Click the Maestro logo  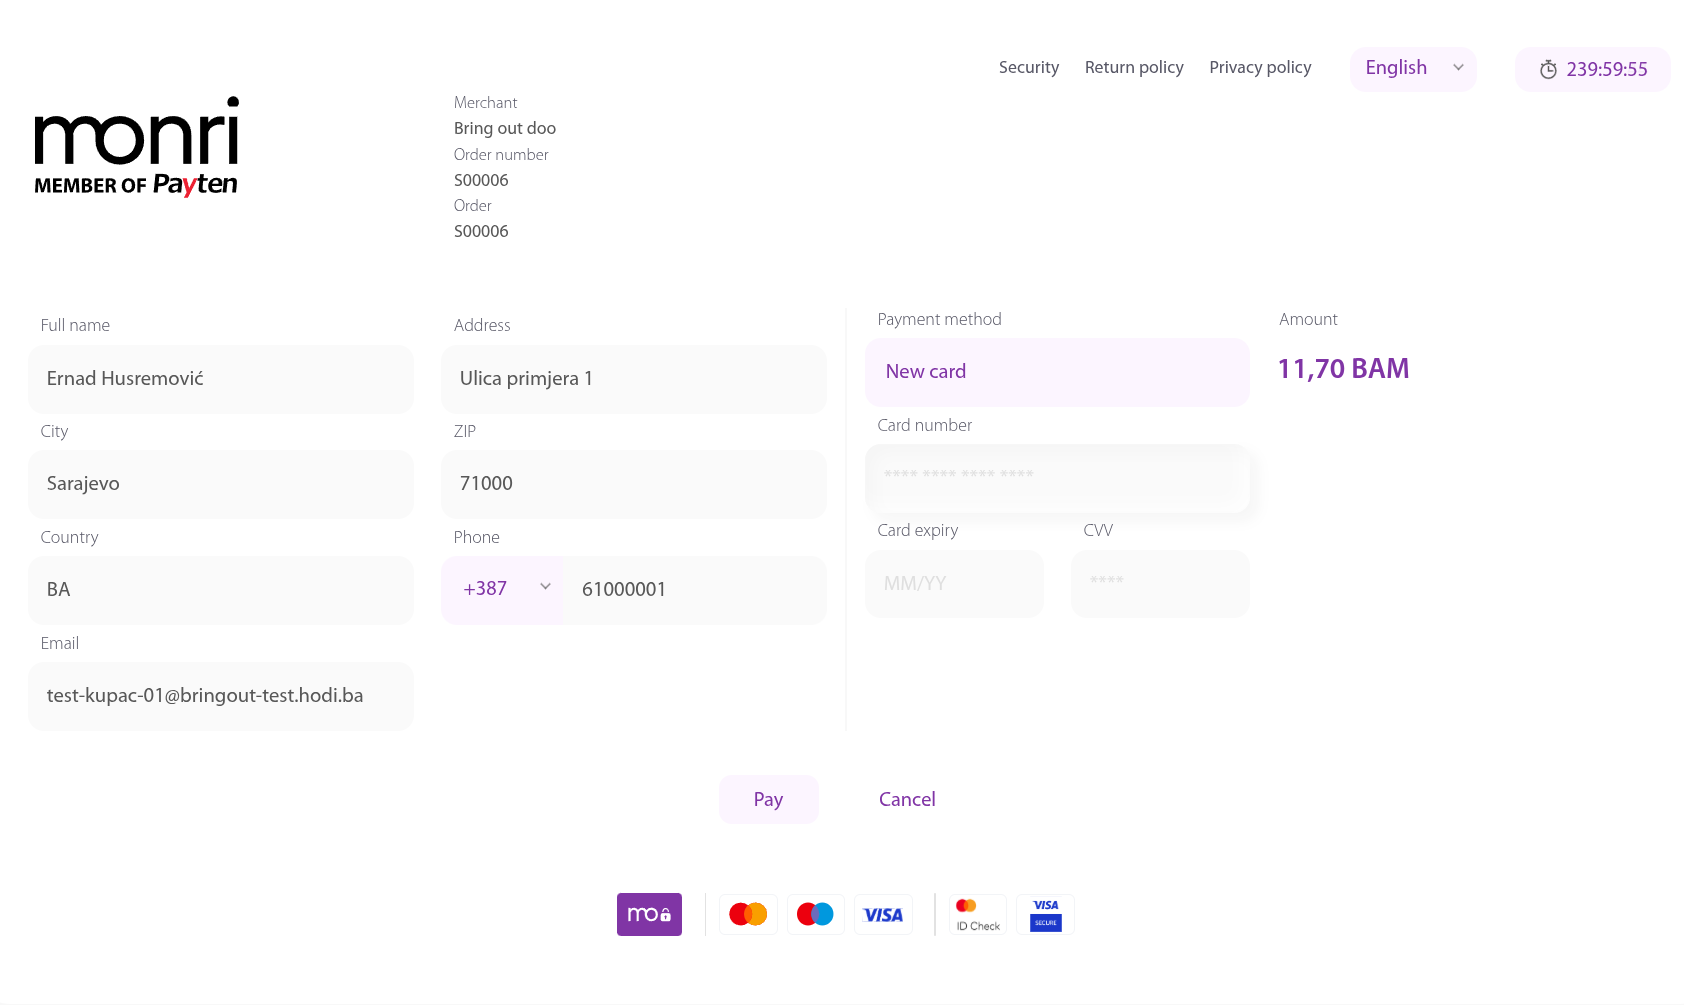815,914
